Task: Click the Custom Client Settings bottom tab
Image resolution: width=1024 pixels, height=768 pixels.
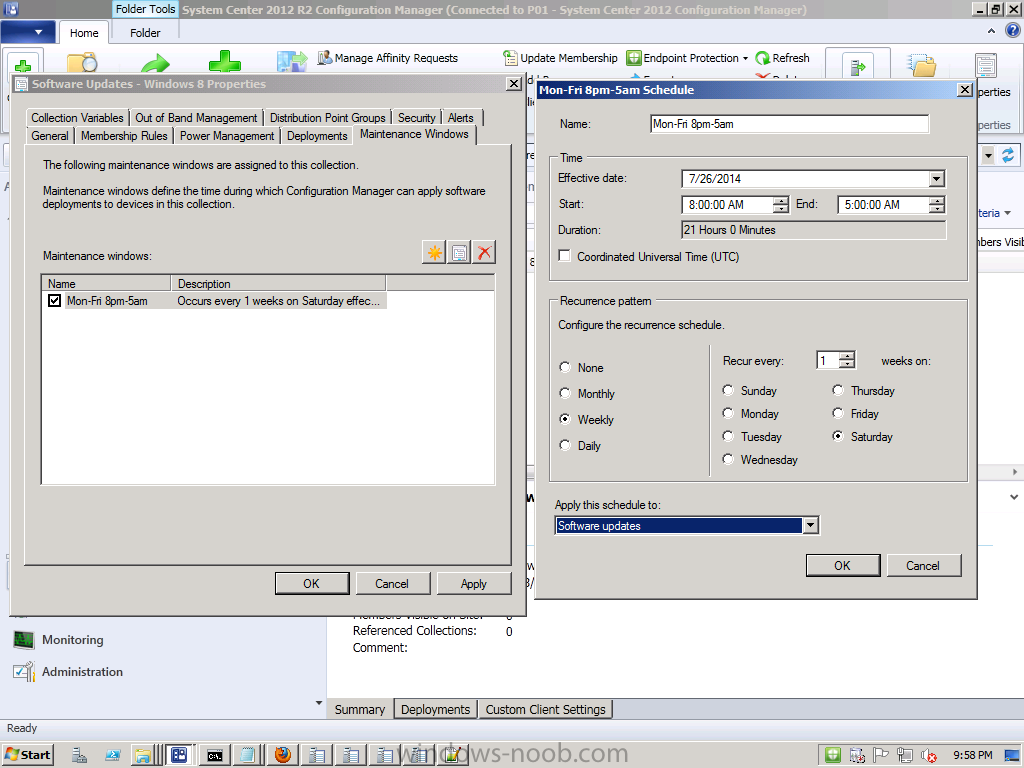Action: pyautogui.click(x=545, y=709)
